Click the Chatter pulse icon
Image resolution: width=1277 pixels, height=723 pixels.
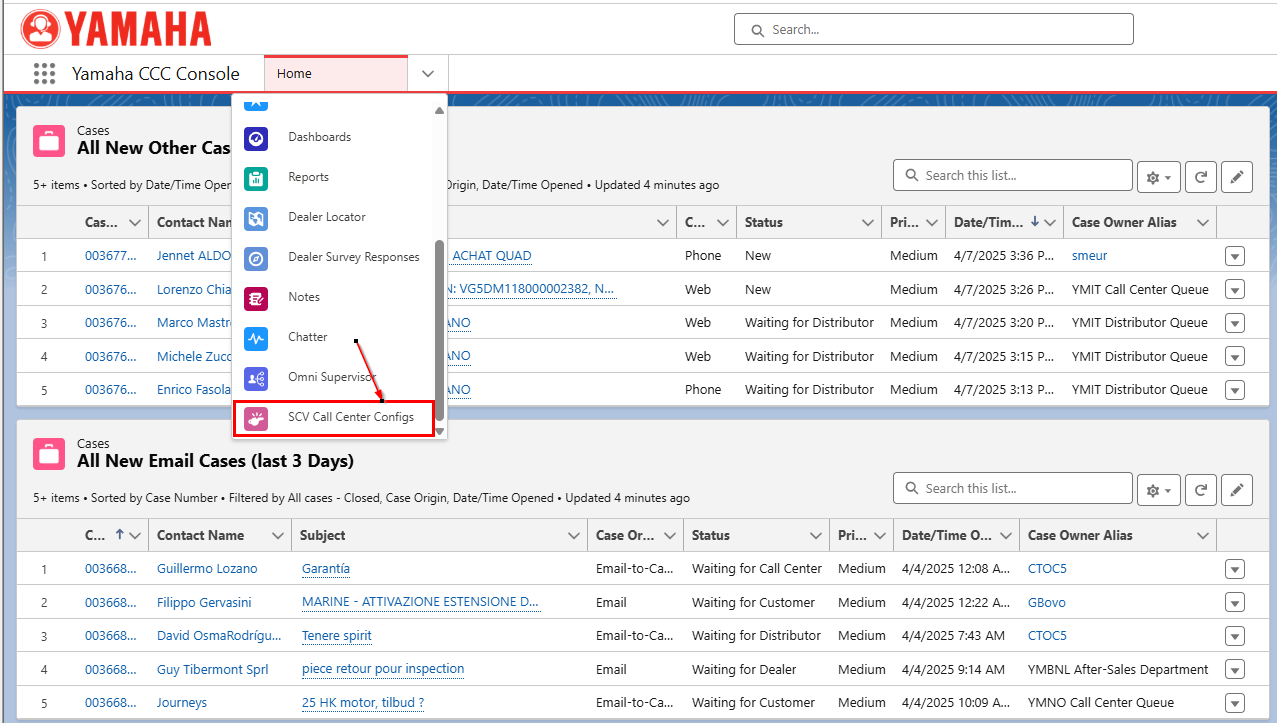pos(256,338)
